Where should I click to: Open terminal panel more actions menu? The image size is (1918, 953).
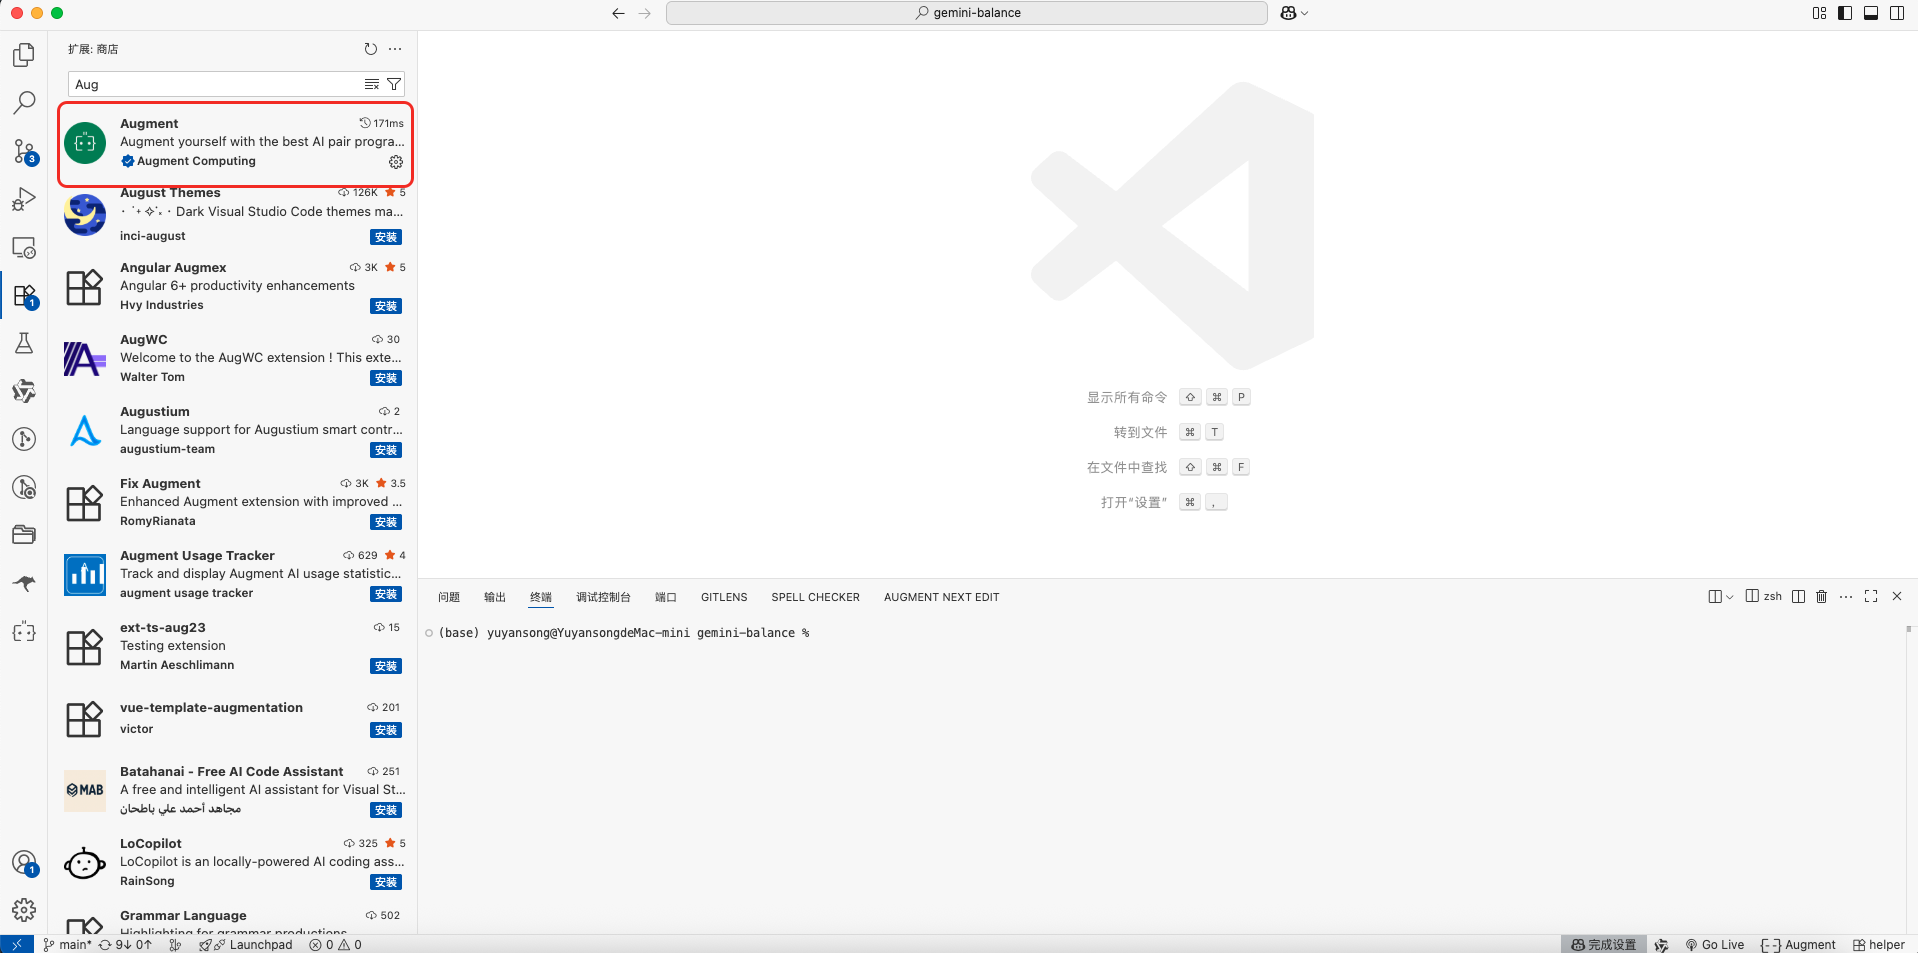[1846, 596]
